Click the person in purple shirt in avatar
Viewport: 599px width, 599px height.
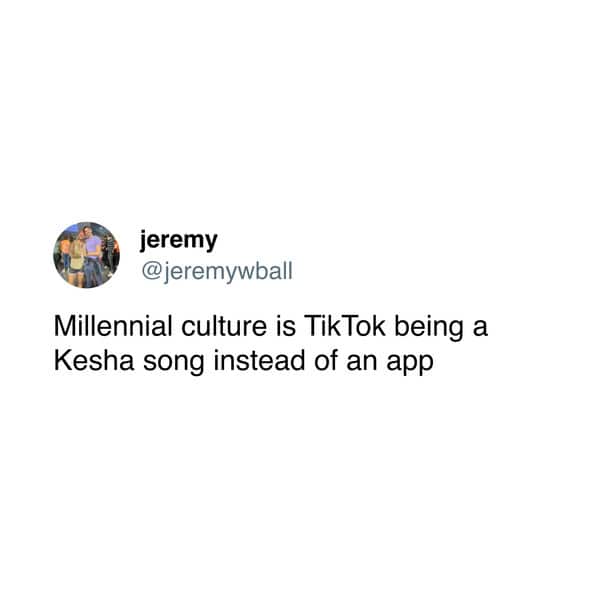(x=92, y=254)
